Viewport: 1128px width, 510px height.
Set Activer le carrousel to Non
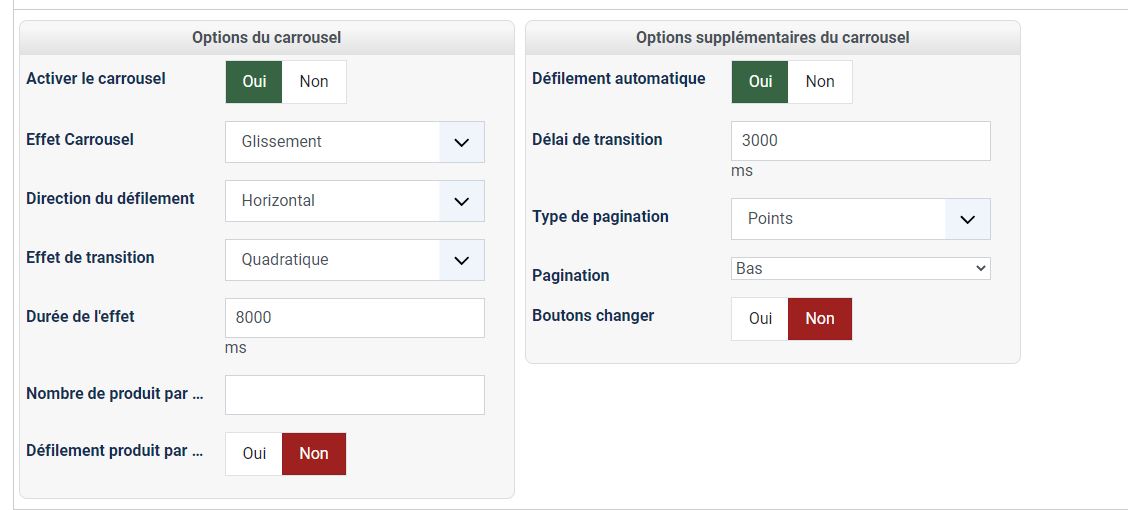click(314, 82)
